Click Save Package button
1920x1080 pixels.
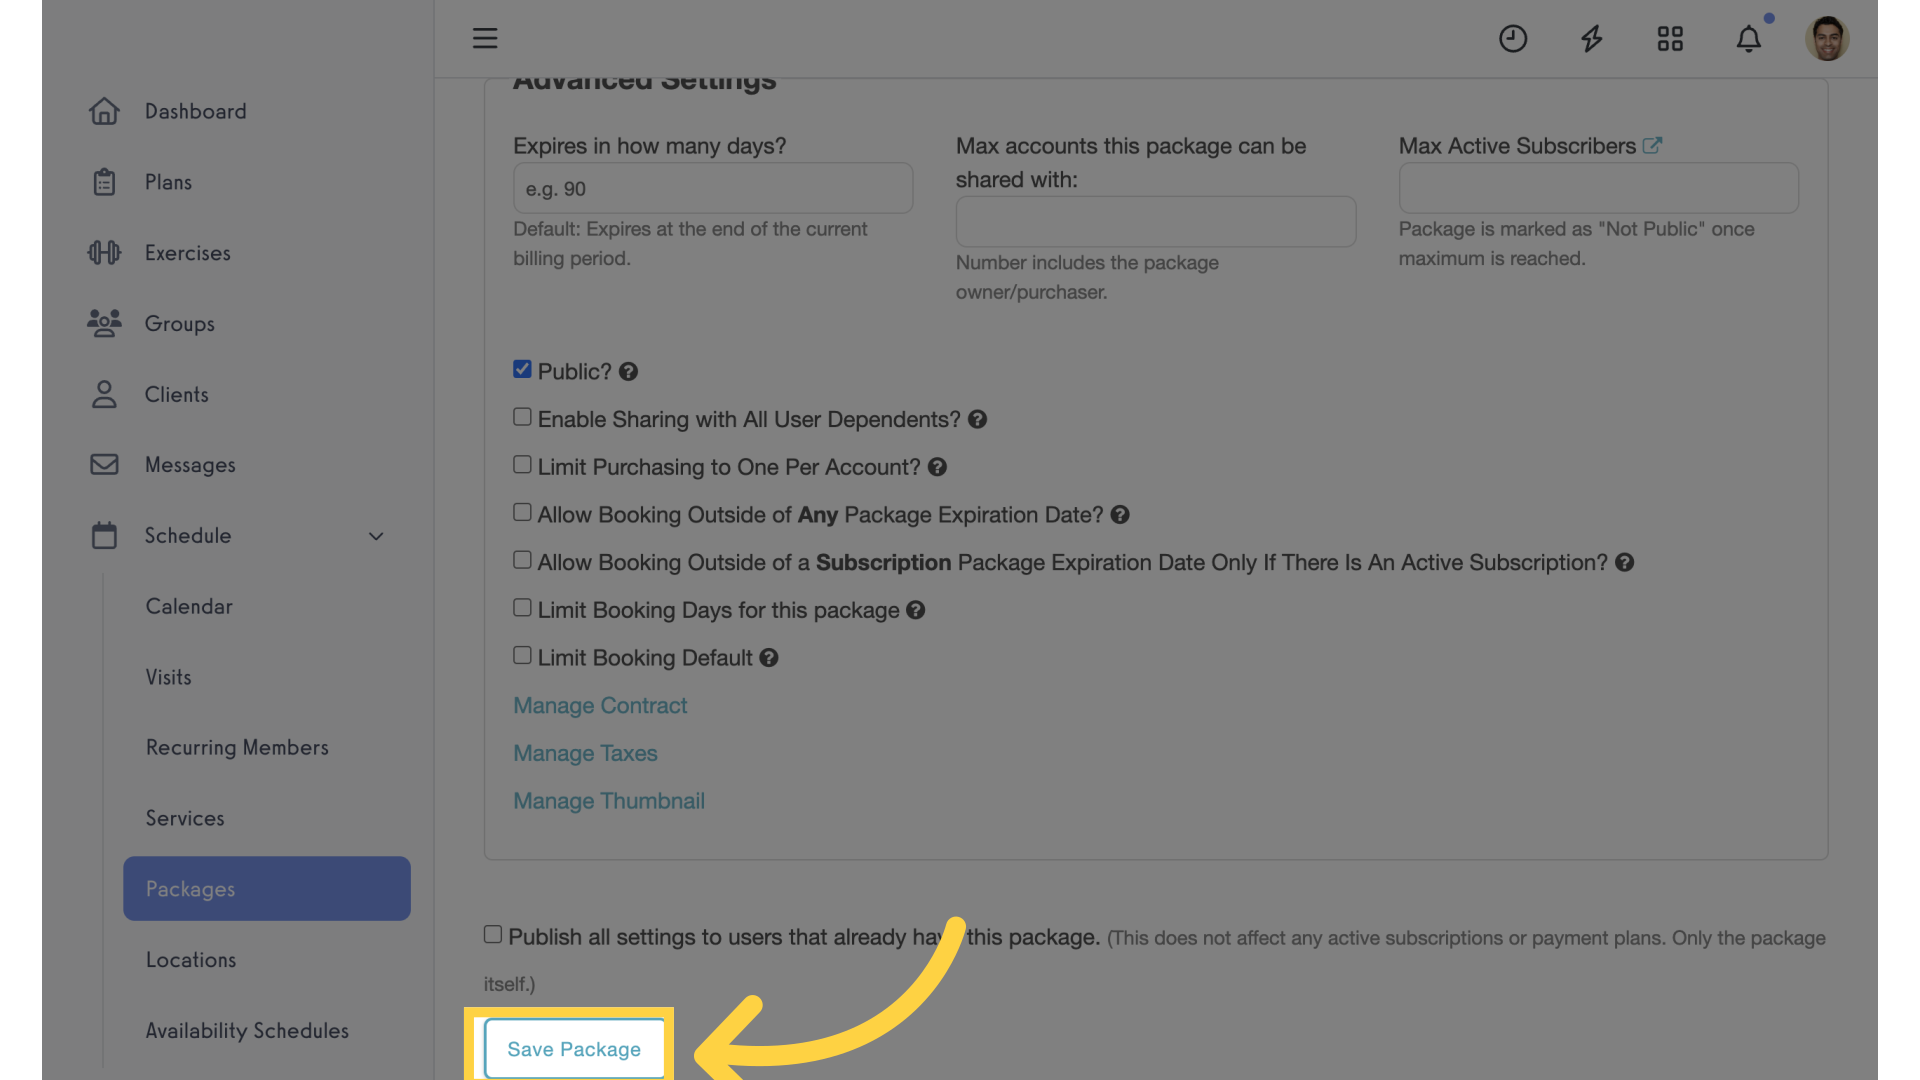click(x=574, y=1050)
